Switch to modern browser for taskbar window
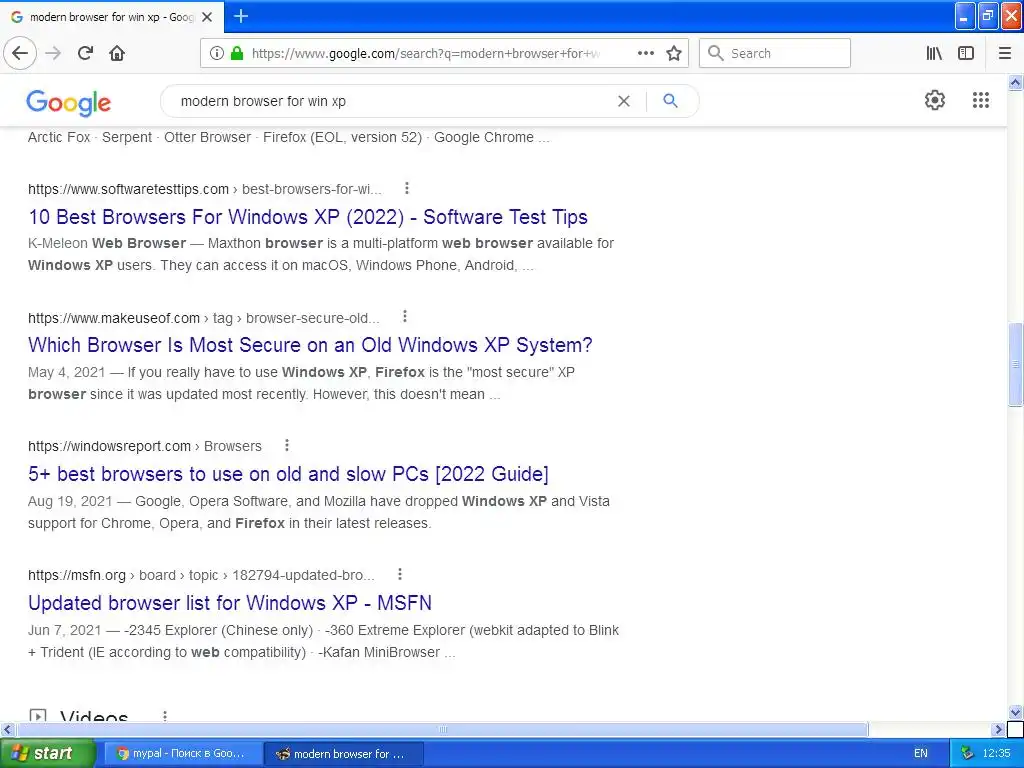This screenshot has height=768, width=1024. pos(344,754)
